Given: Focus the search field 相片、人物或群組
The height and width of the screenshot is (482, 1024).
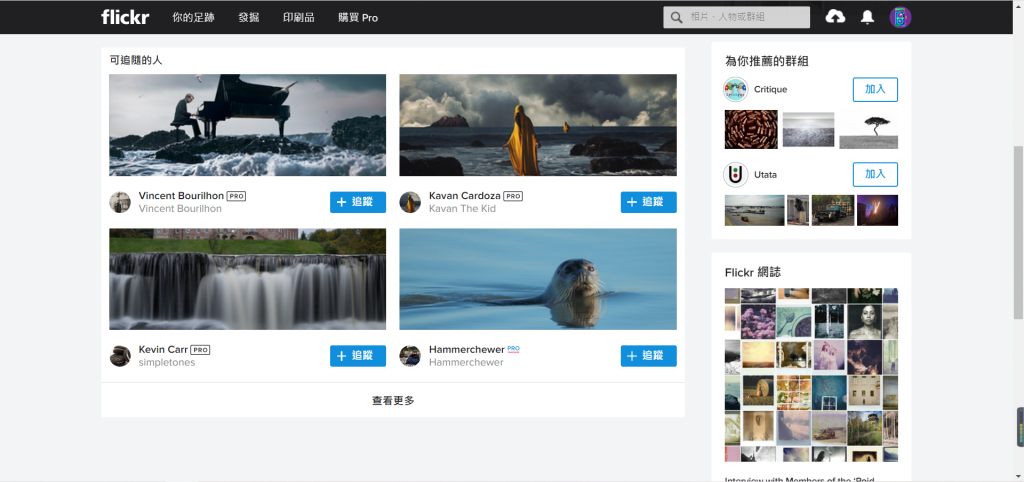Looking at the screenshot, I should coord(737,18).
